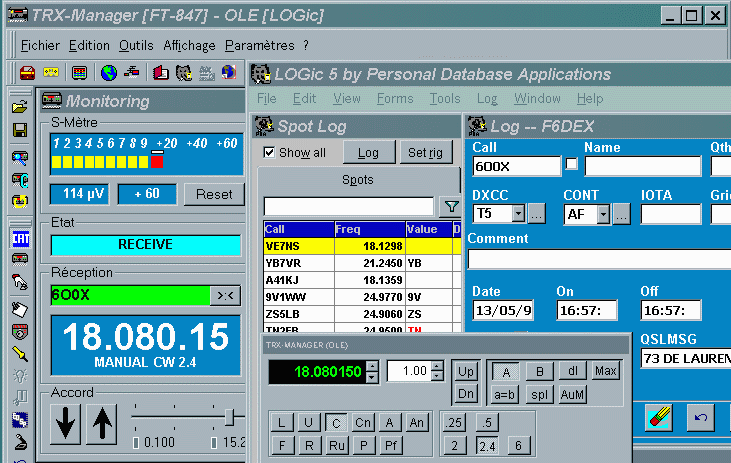
Task: Click the yellow cassette tape toolbar icon
Action: coord(51,72)
